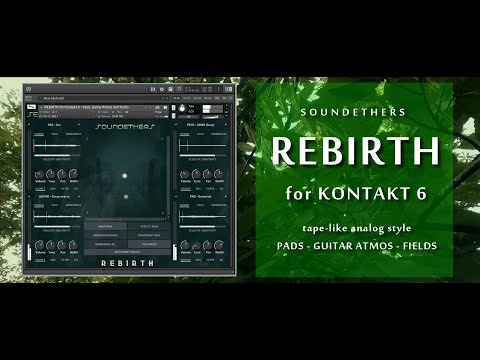Click Tune knob of the GUITAR layer
This screenshot has height=360, width=480.
coord(51,245)
